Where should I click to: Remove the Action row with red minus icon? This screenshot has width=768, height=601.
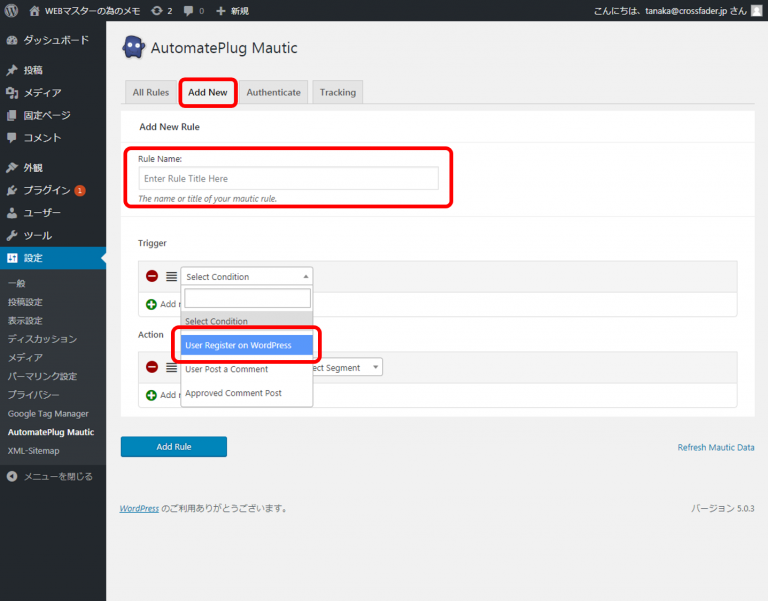point(152,367)
